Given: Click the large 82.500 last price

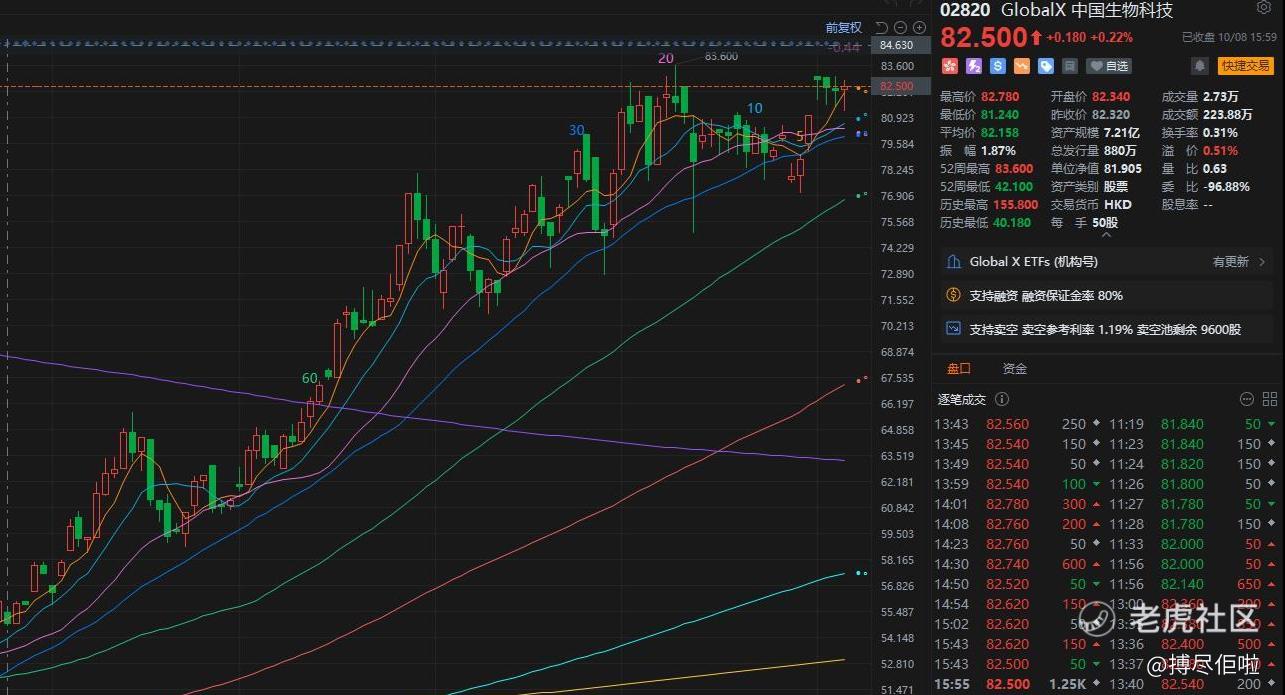Looking at the screenshot, I should [983, 38].
